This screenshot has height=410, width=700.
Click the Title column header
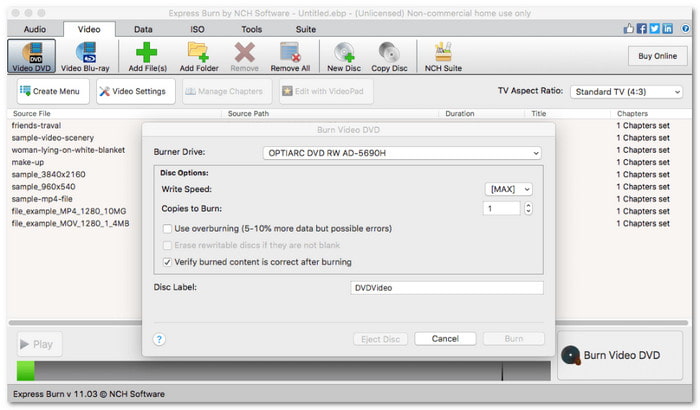click(567, 114)
